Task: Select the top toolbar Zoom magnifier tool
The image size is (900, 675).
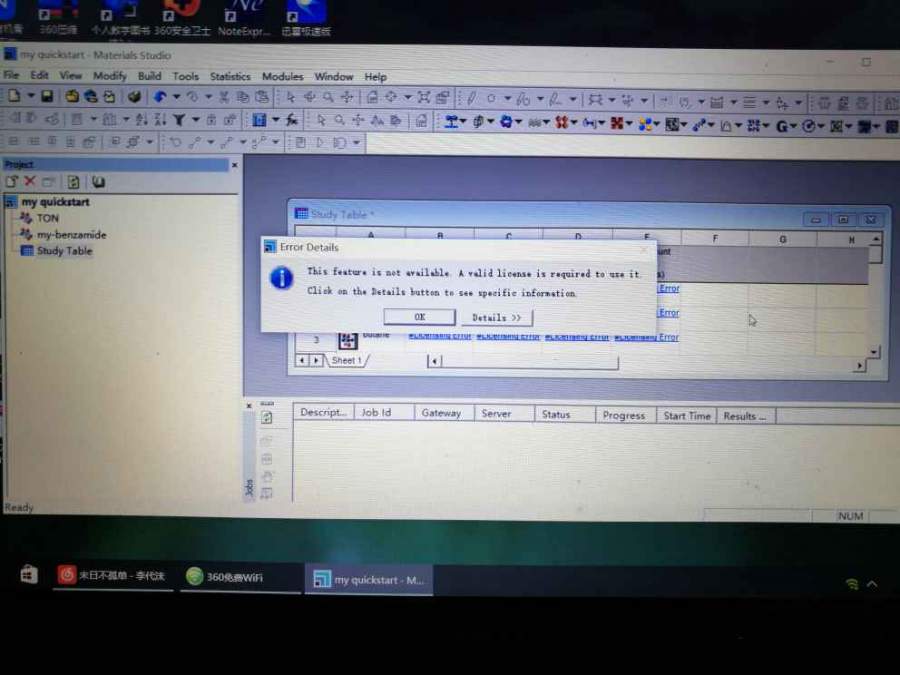Action: coord(328,98)
